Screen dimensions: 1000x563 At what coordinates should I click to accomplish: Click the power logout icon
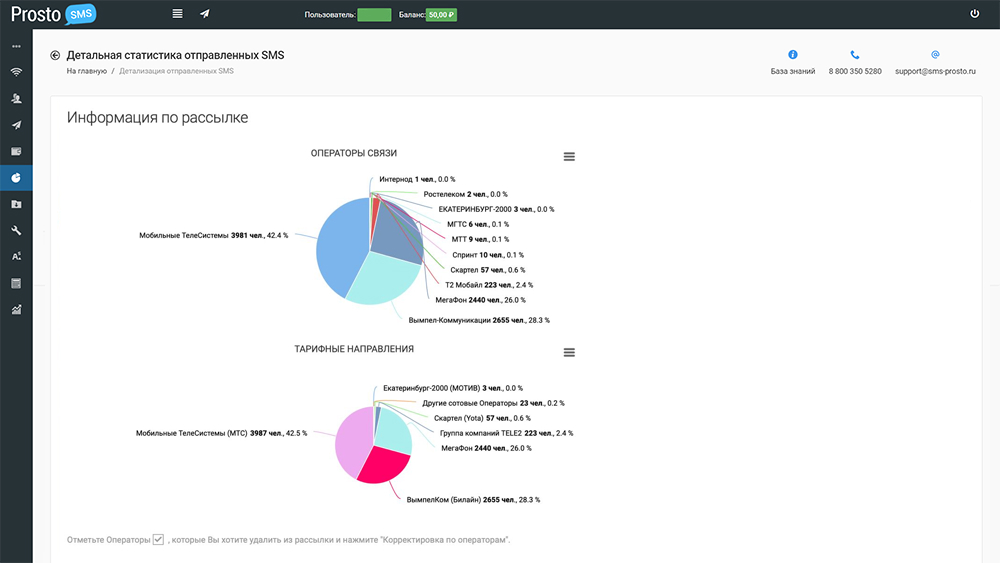tap(975, 14)
